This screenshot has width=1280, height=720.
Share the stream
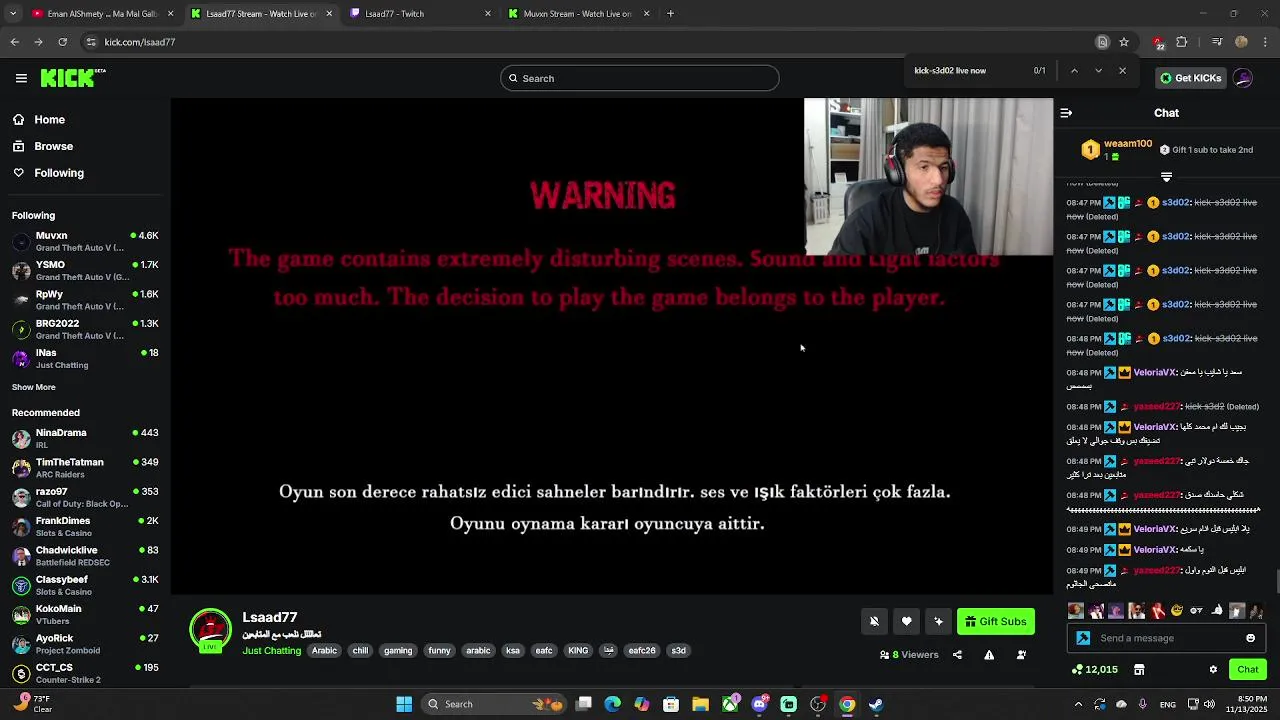(x=957, y=655)
